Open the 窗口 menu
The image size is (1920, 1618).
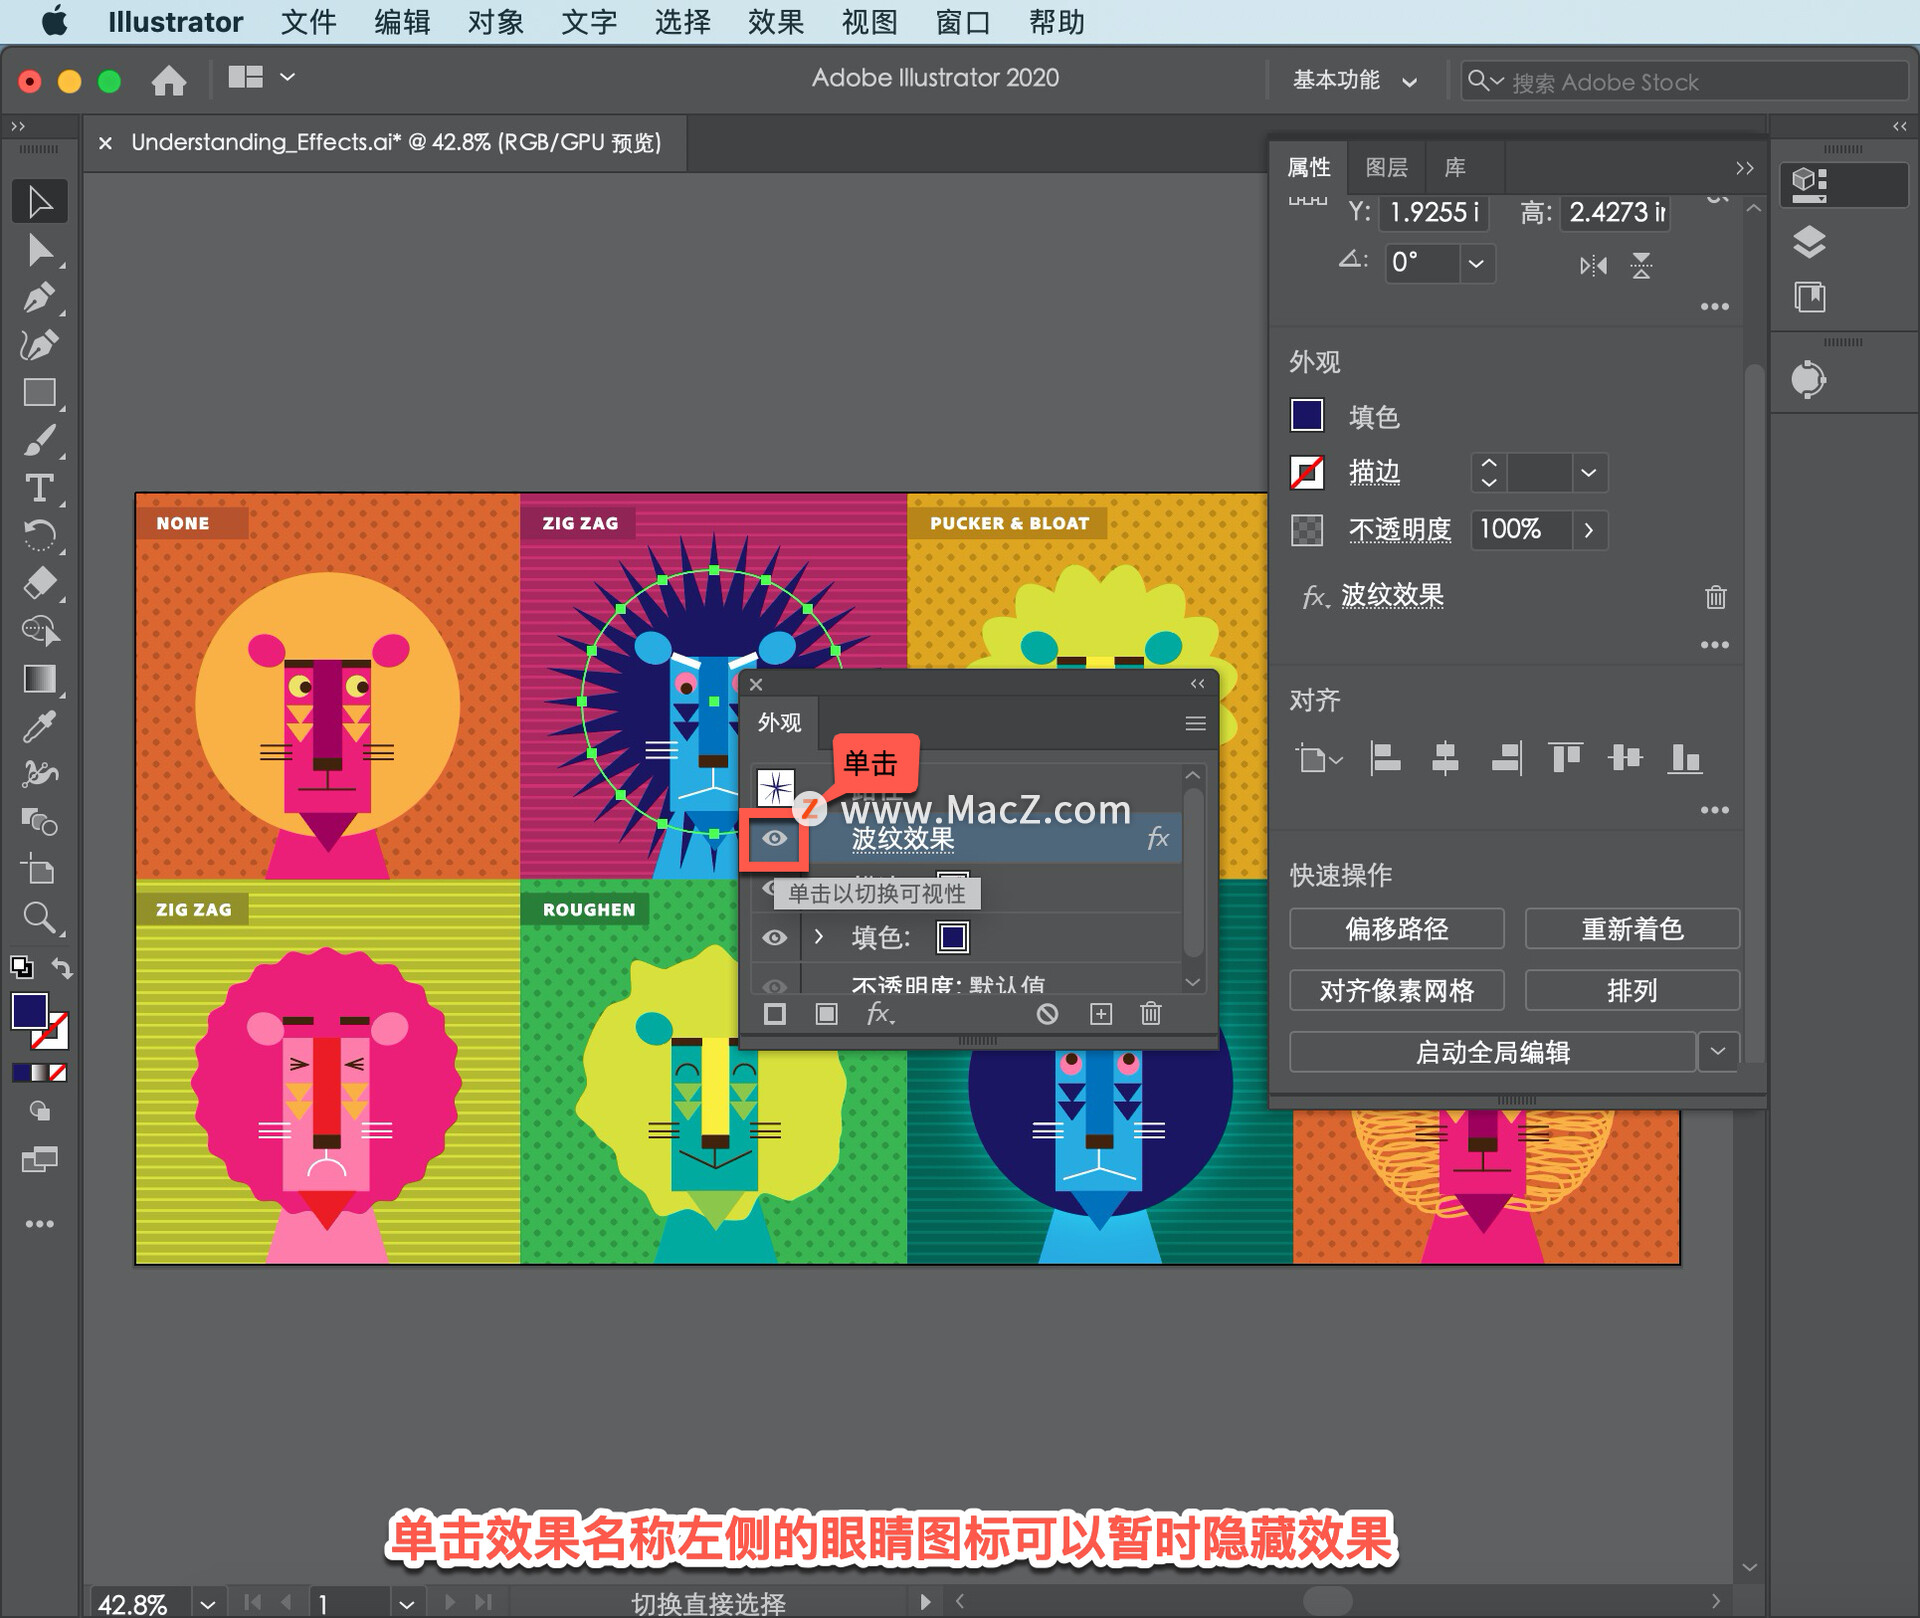tap(963, 22)
